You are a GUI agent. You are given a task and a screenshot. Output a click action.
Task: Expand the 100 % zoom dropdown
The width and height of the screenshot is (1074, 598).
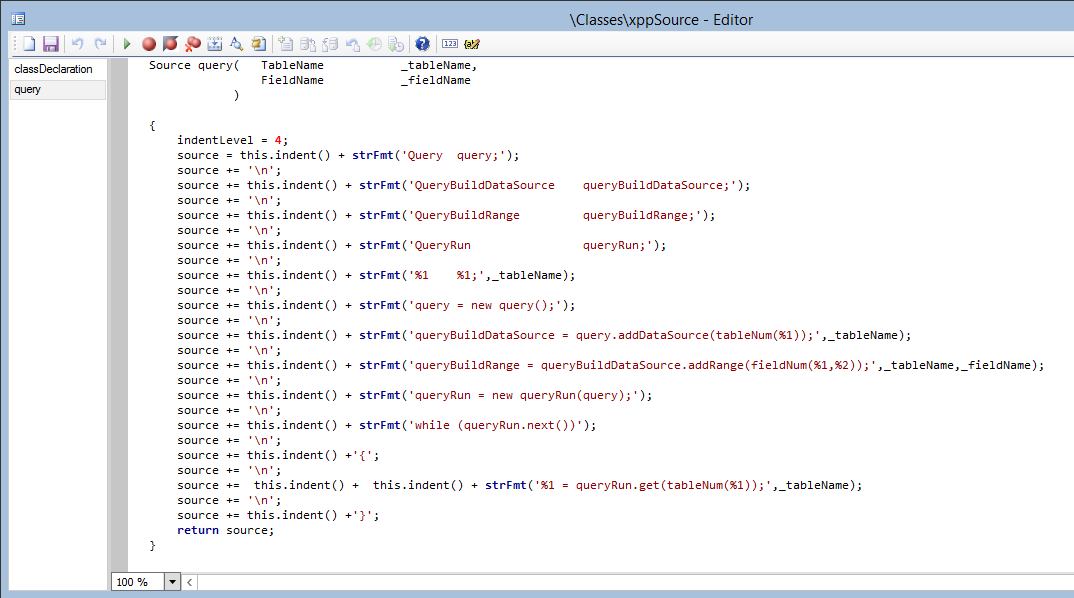[x=171, y=582]
